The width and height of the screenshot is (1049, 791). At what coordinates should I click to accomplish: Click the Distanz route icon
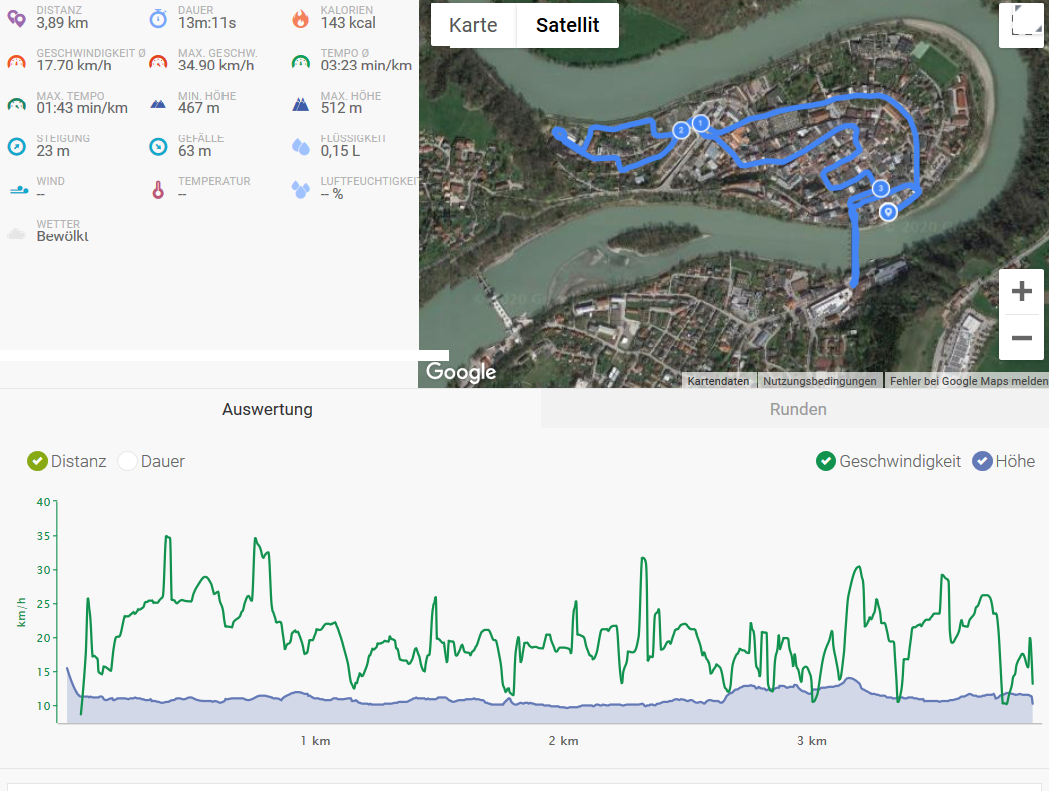(17, 19)
